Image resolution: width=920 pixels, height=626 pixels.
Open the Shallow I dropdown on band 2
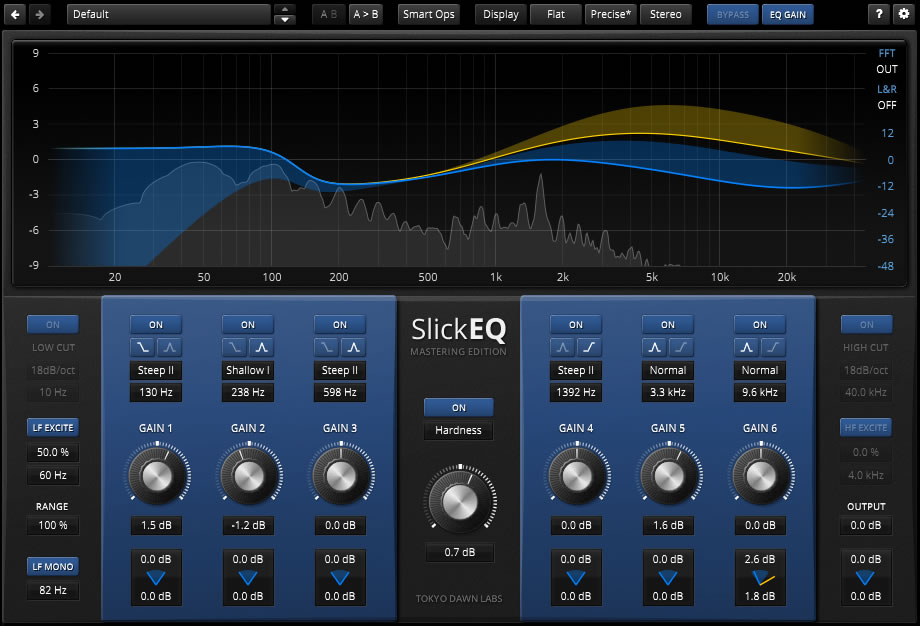pos(247,370)
